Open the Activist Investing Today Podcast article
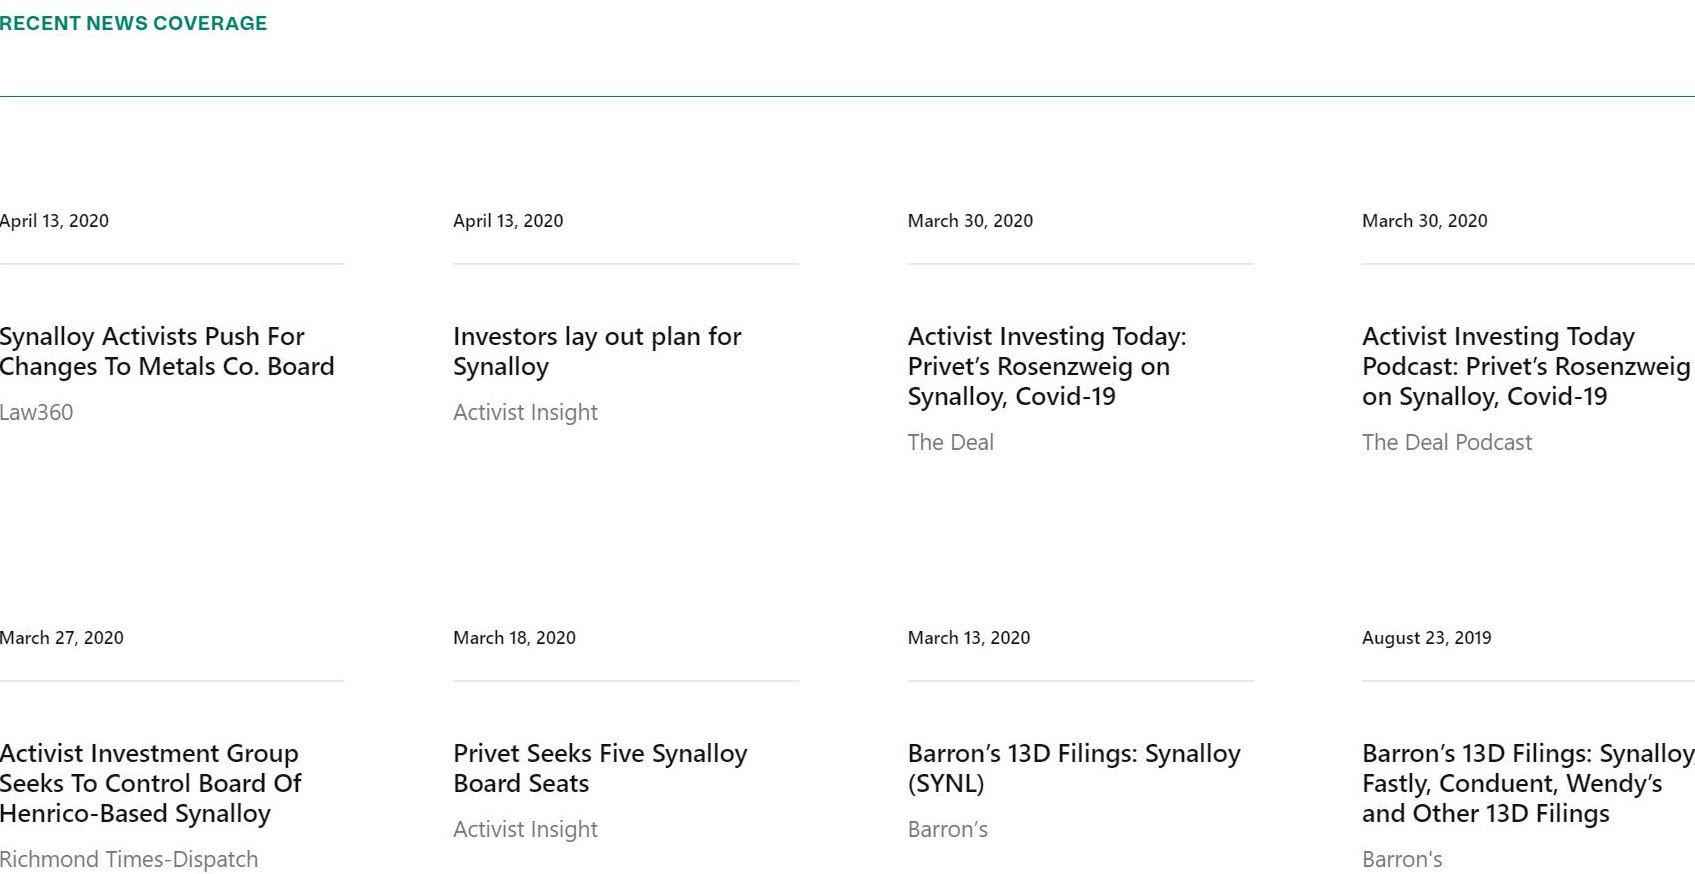Viewport: 1695px width, 874px height. coord(1525,366)
